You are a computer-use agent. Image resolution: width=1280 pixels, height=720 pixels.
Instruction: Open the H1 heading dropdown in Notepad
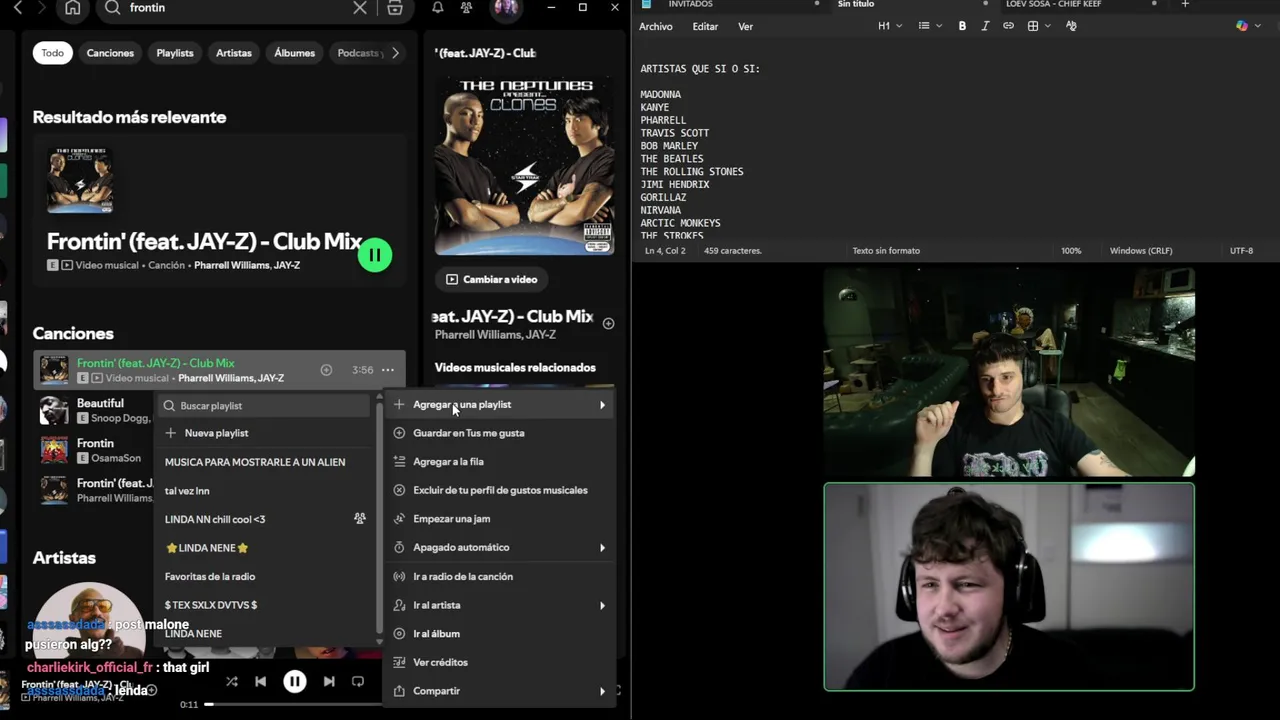click(890, 26)
